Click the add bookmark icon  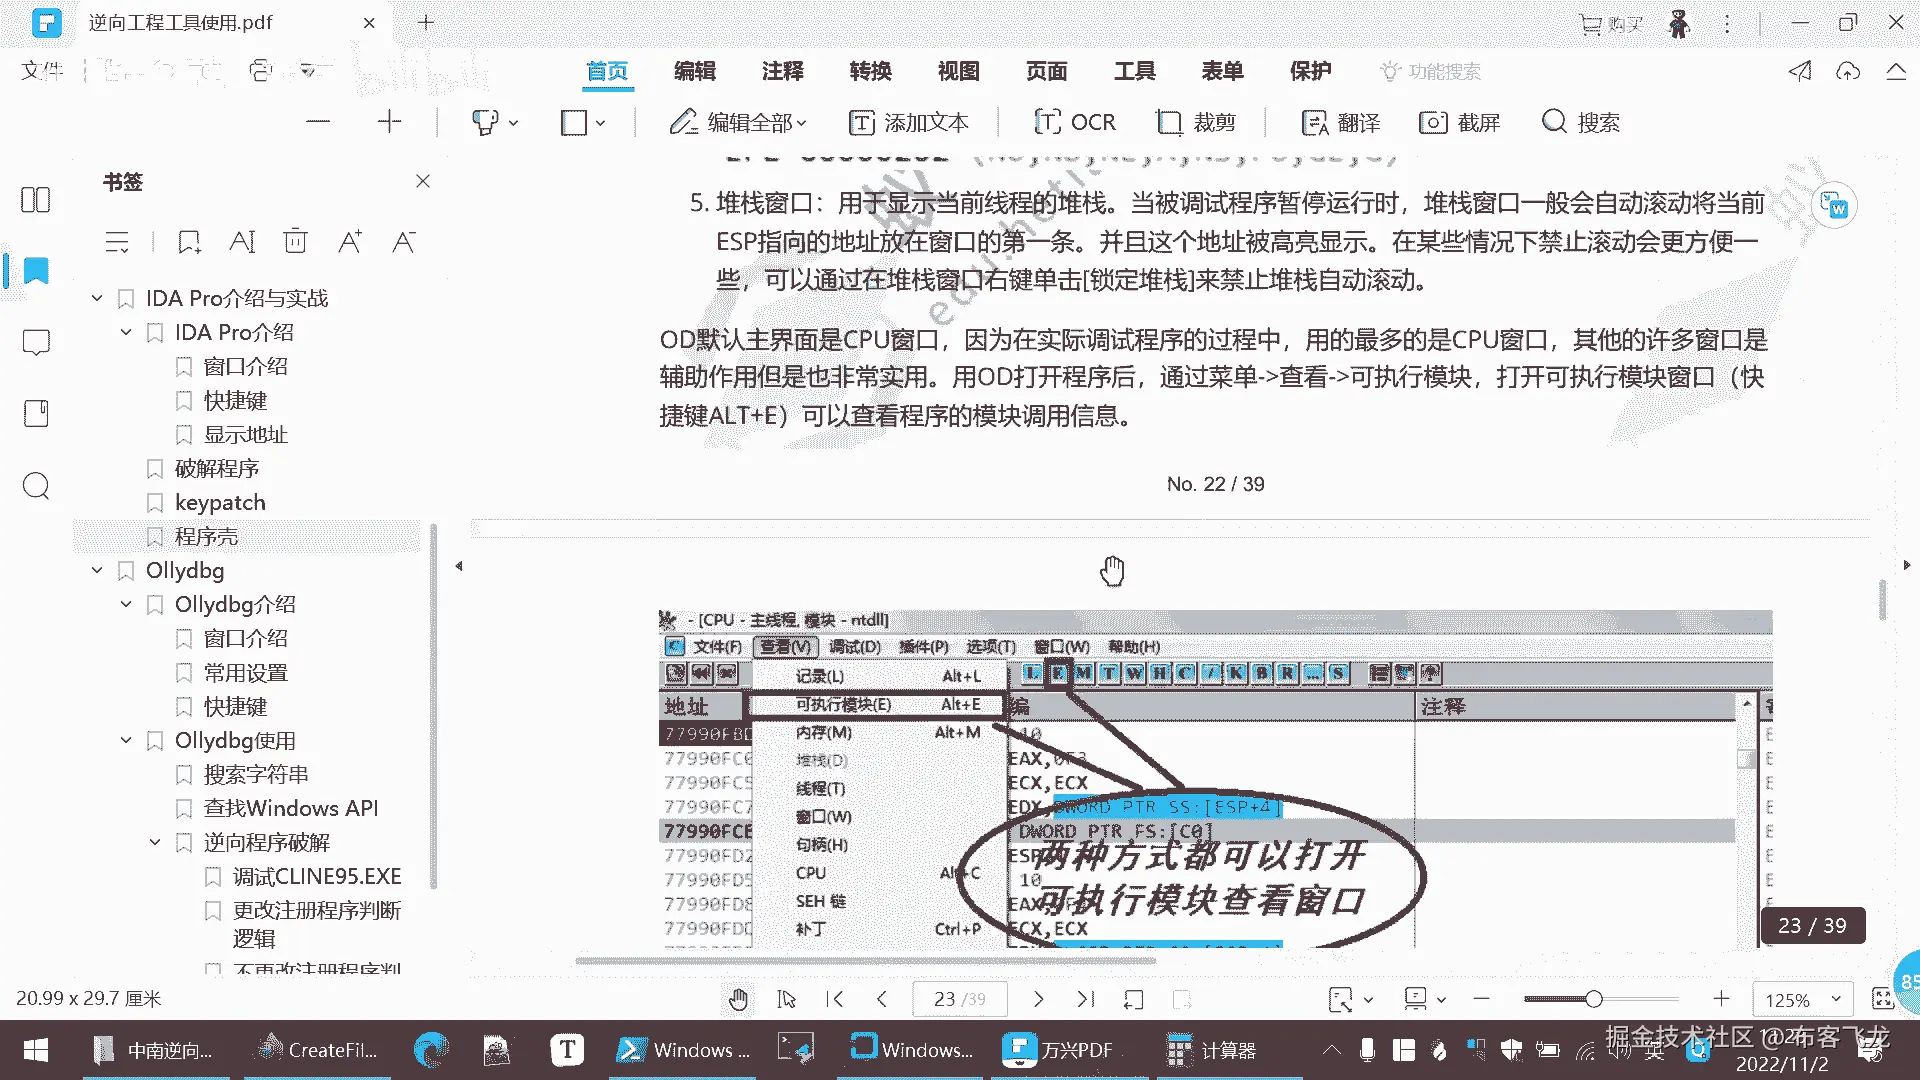189,242
